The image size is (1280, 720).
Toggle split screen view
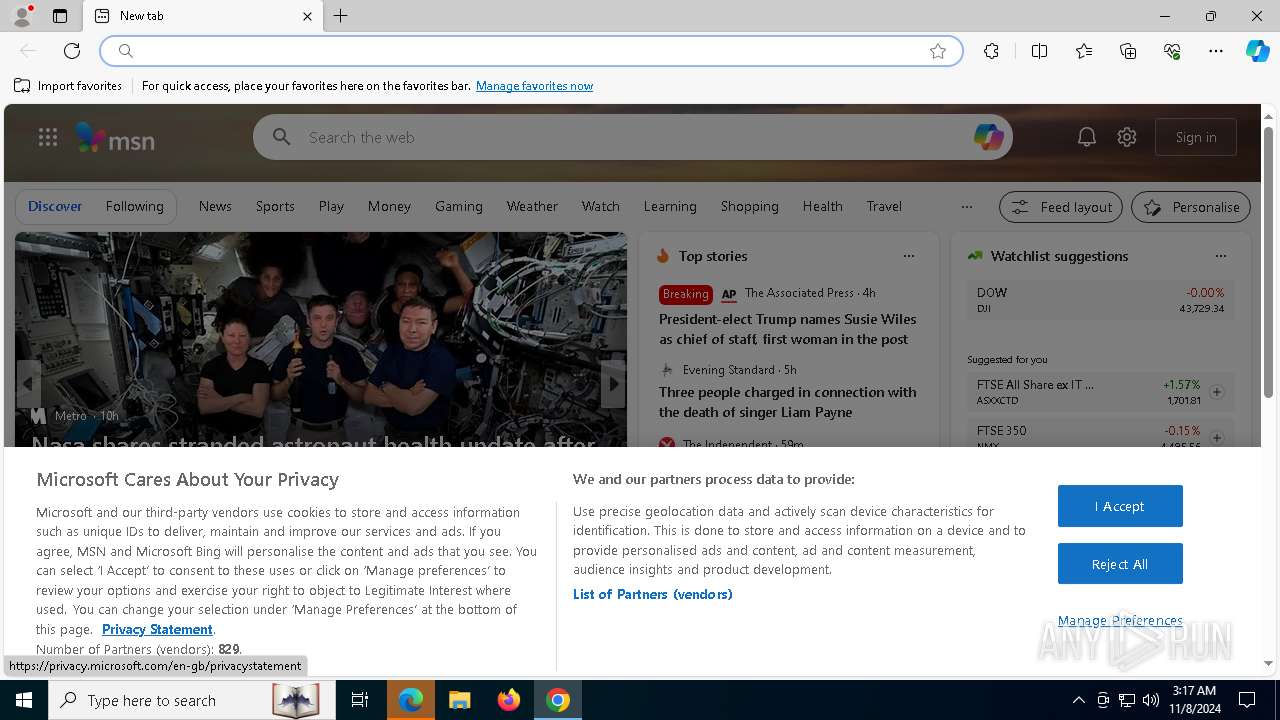[1039, 51]
